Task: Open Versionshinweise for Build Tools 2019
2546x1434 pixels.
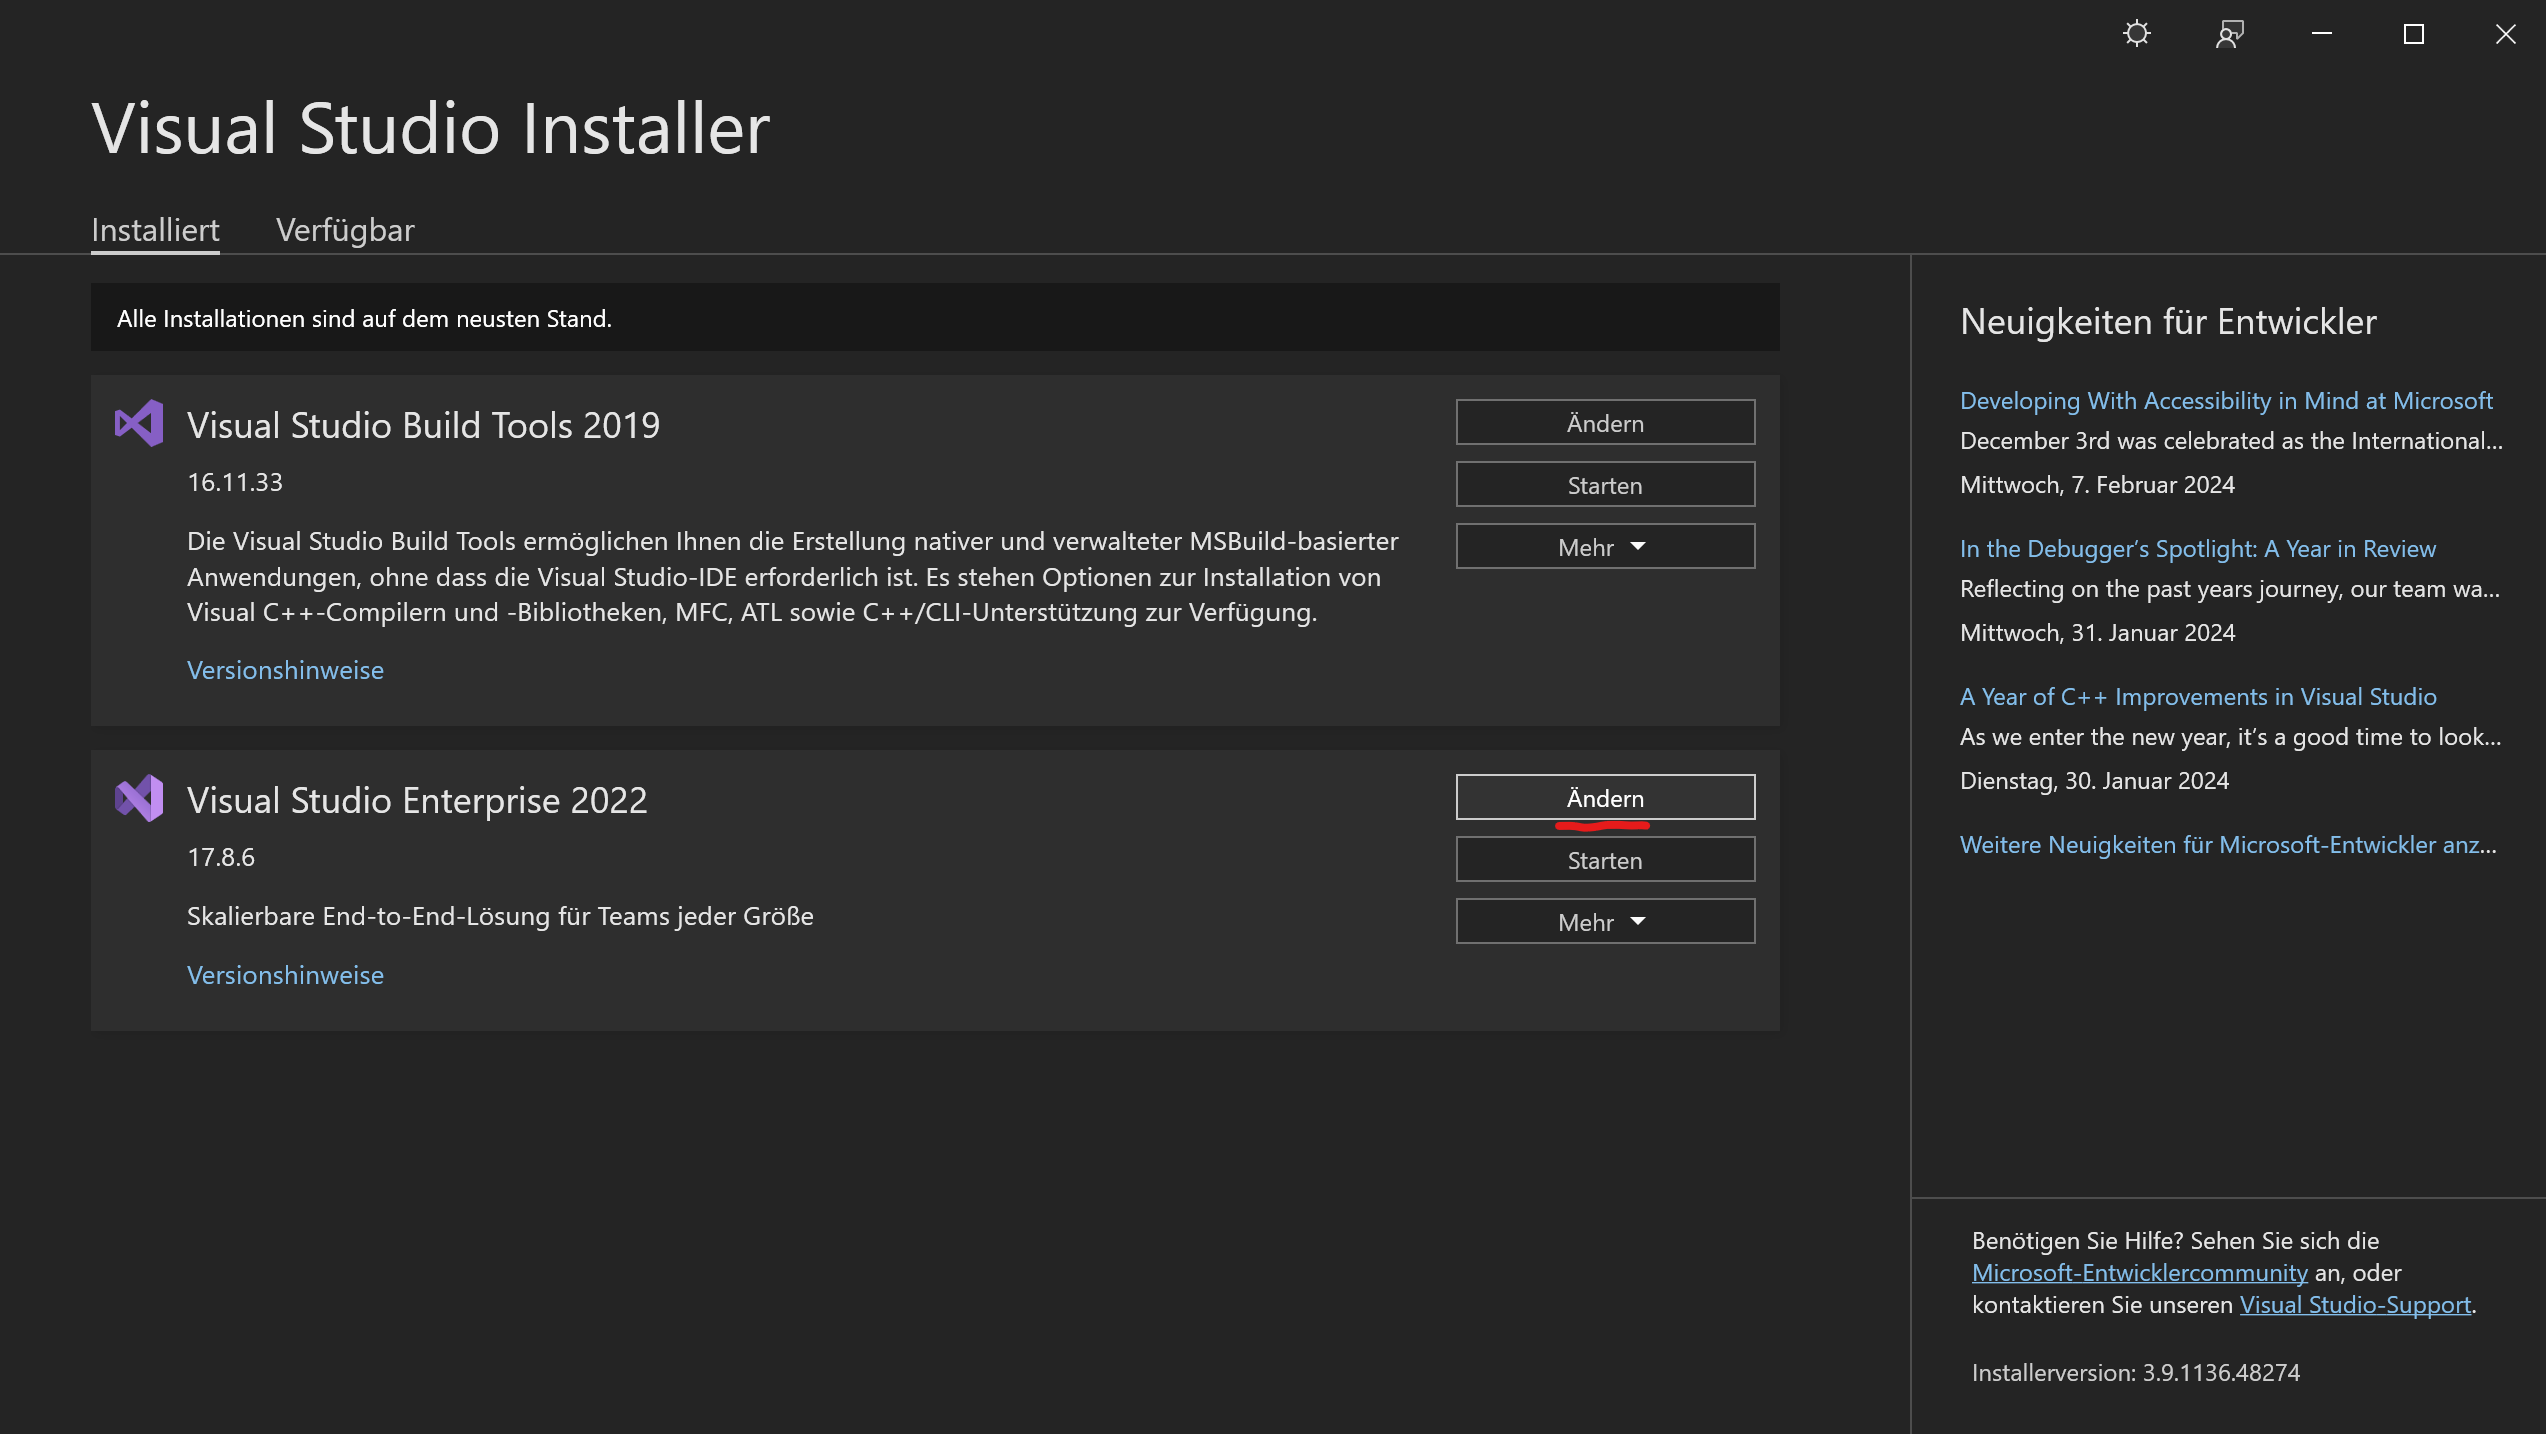Action: (285, 670)
